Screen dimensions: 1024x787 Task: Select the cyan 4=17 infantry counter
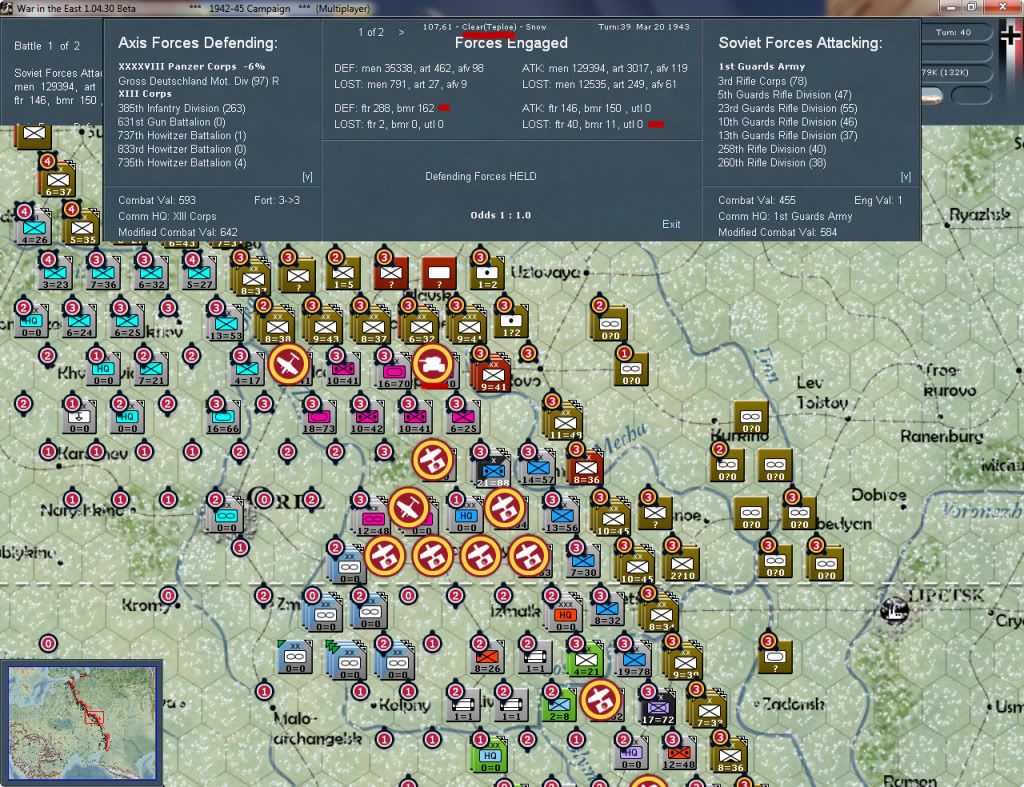point(247,370)
